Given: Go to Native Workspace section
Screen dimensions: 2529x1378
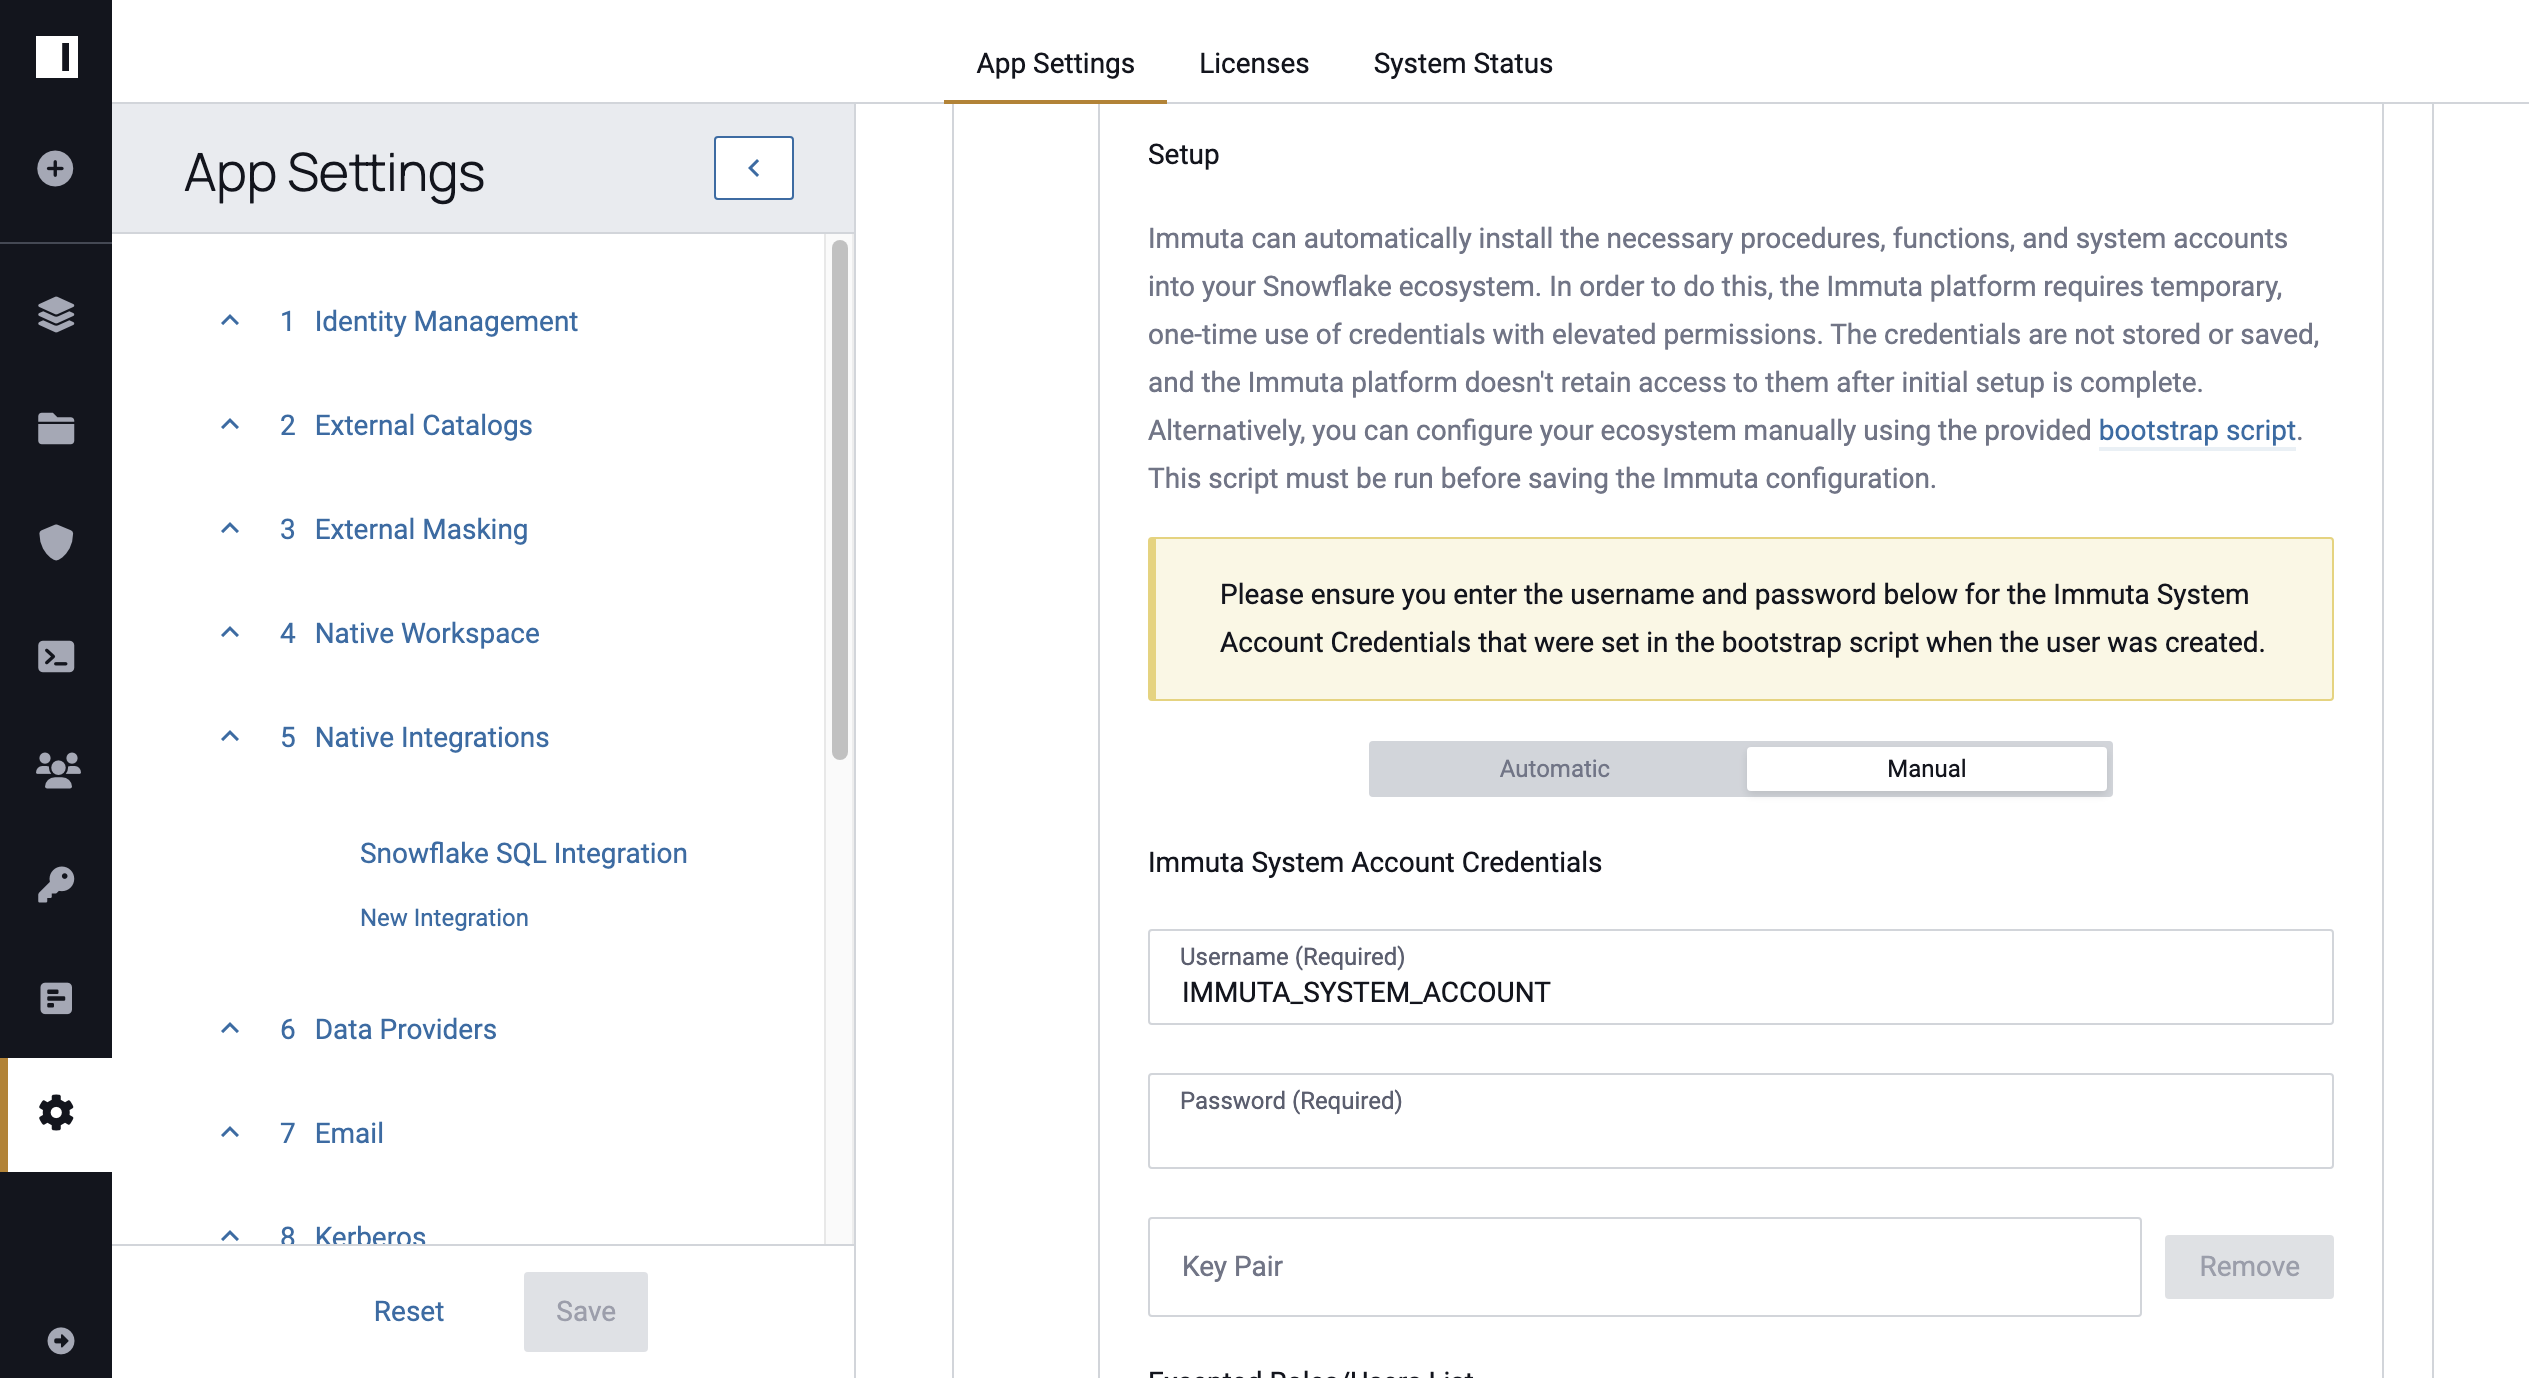Looking at the screenshot, I should tap(427, 633).
